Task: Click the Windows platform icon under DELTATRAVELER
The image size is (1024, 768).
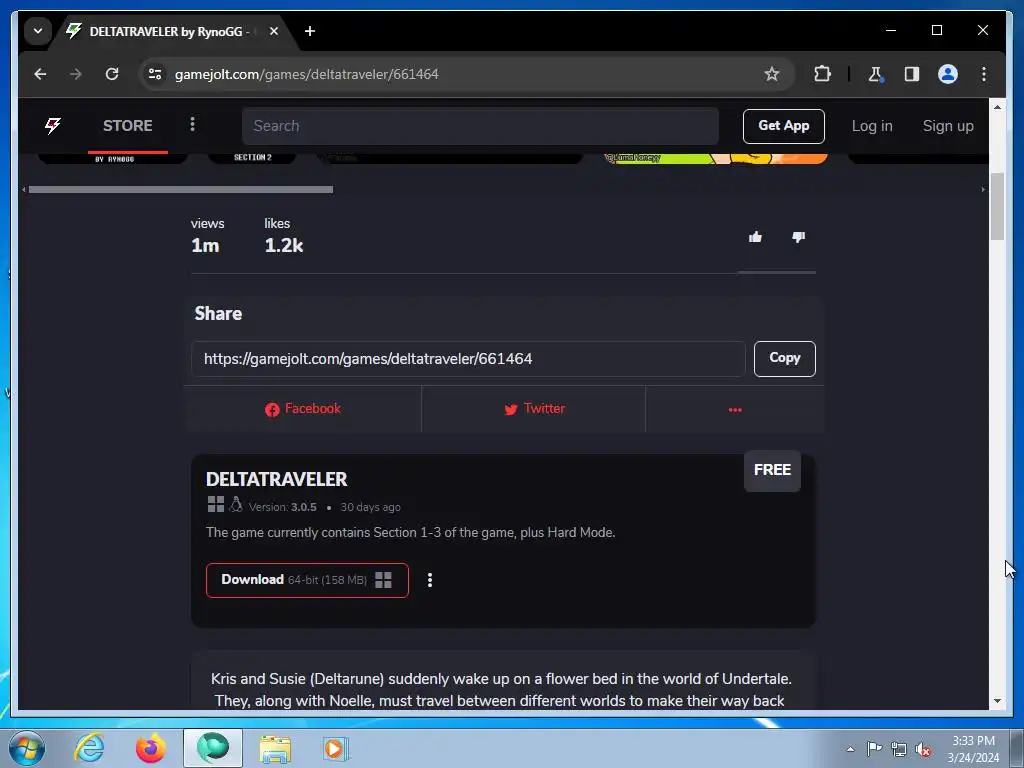Action: click(216, 504)
